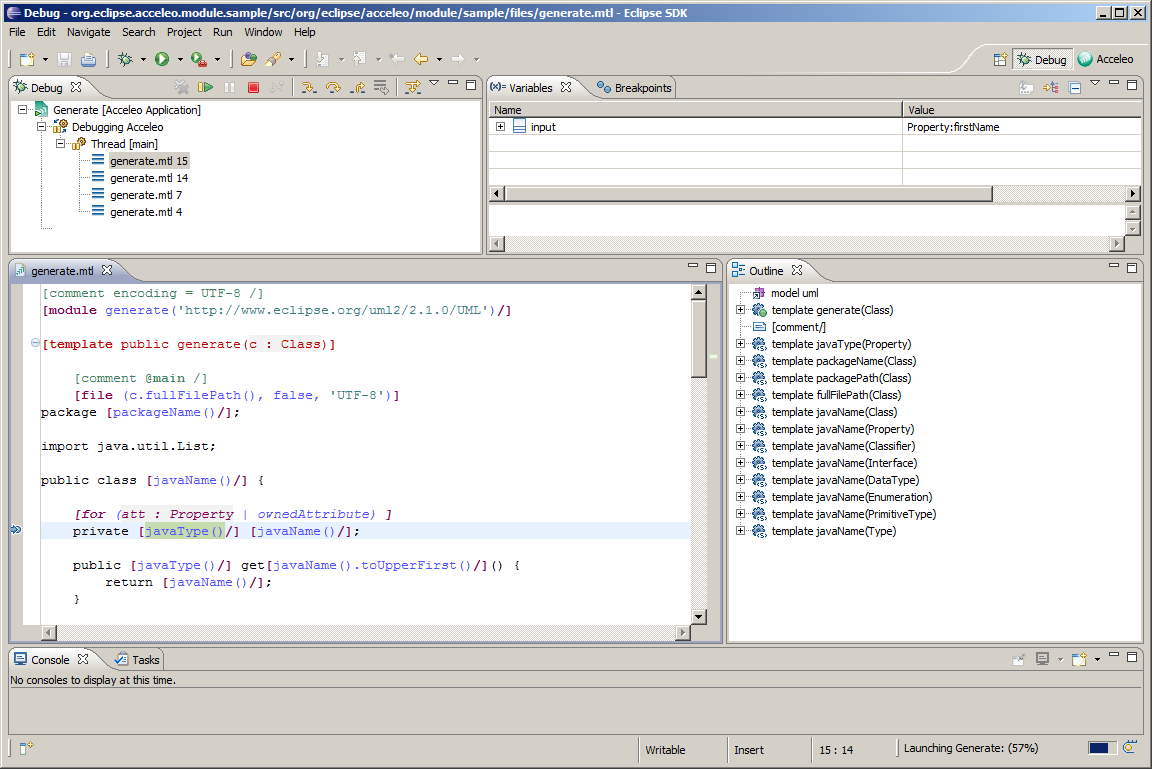Click the Property:firstName value cell
The width and height of the screenshot is (1152, 769).
pos(1021,127)
